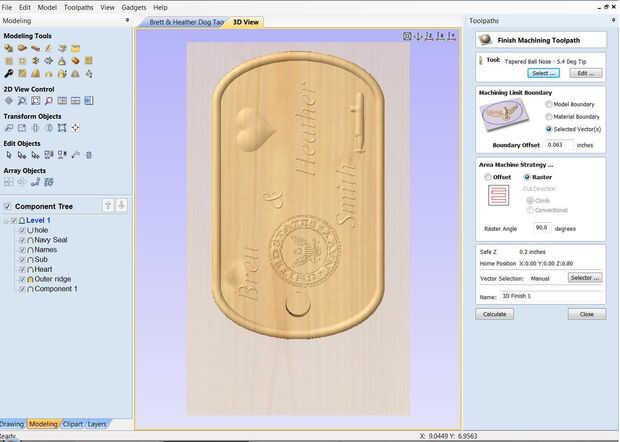Image resolution: width=620 pixels, height=442 pixels.
Task: Open the Toolpaths menu
Action: click(79, 8)
